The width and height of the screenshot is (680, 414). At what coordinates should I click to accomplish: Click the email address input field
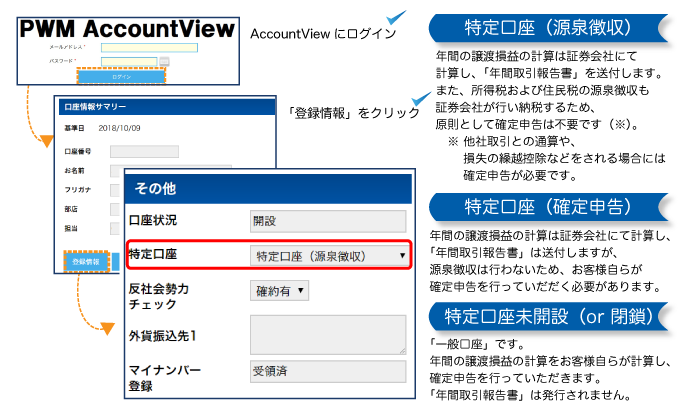(x=149, y=47)
